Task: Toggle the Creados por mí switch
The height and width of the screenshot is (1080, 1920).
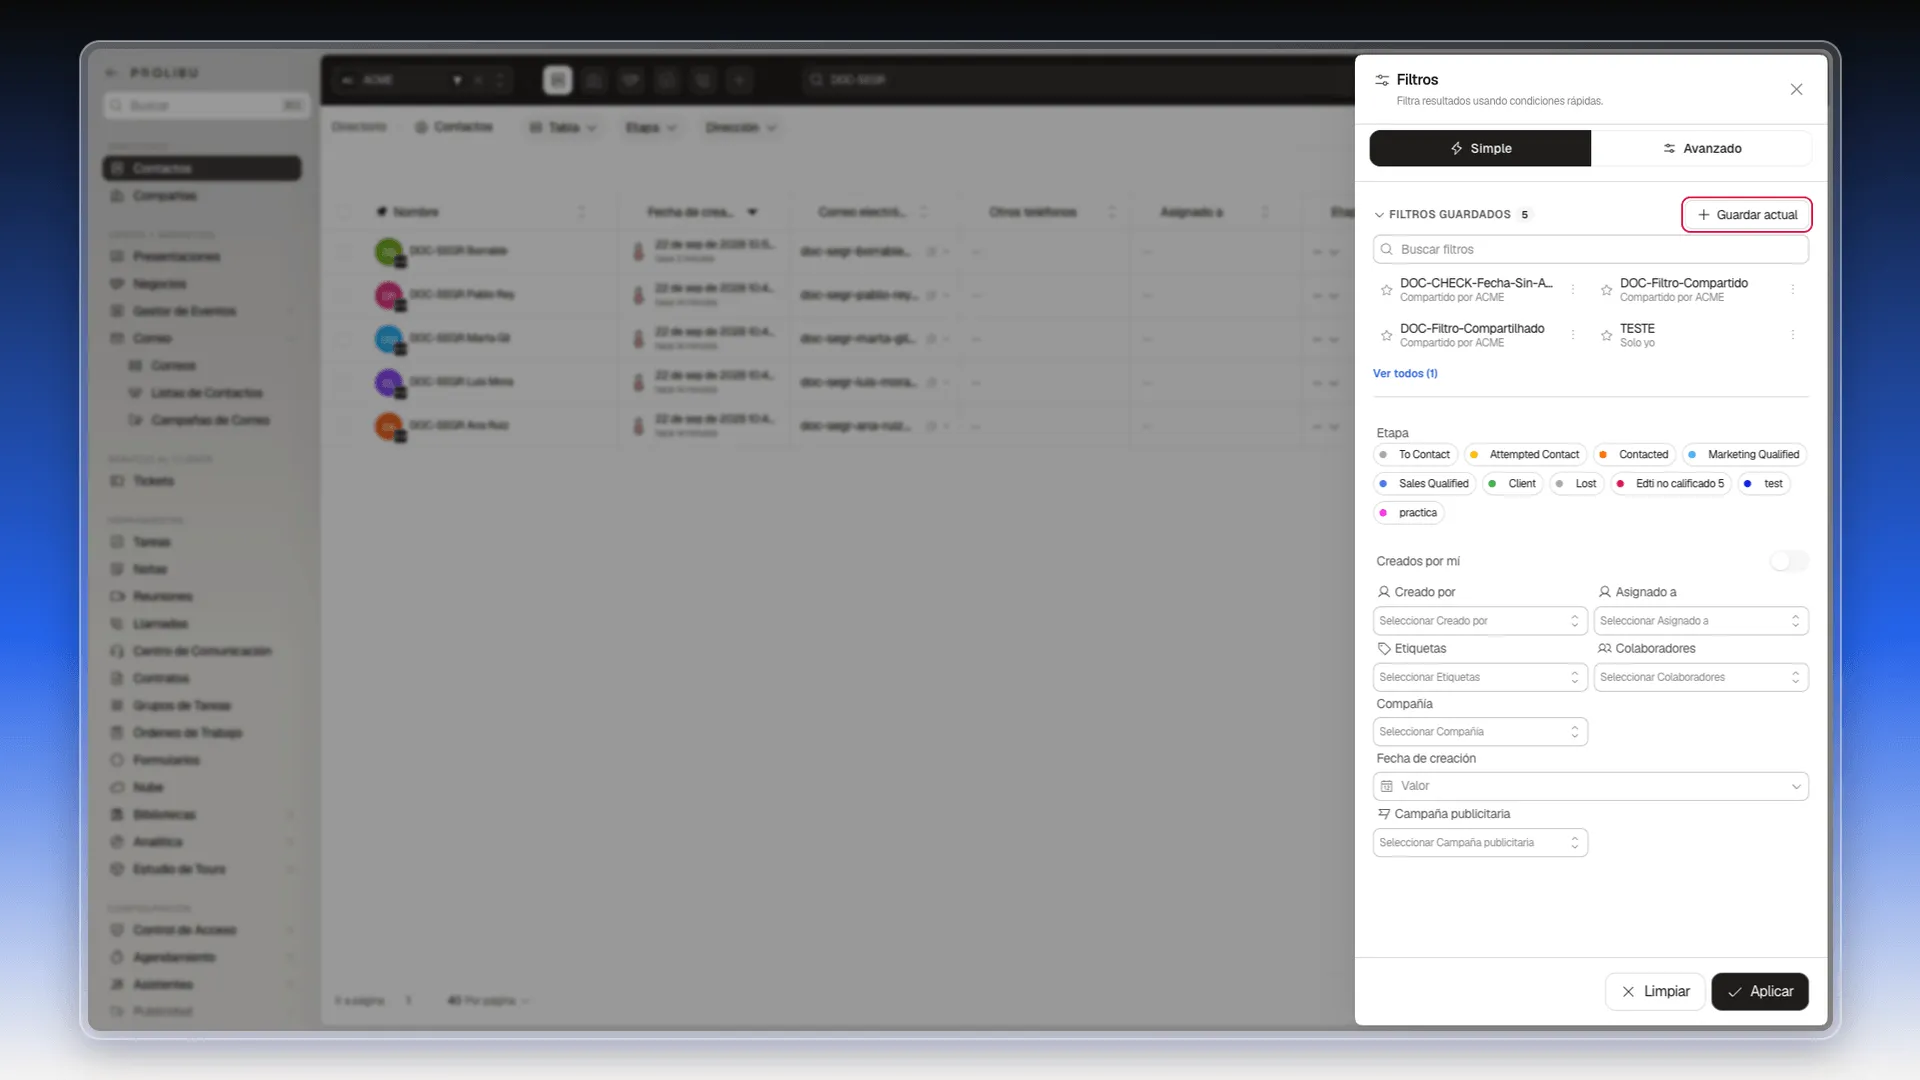Action: point(1788,562)
